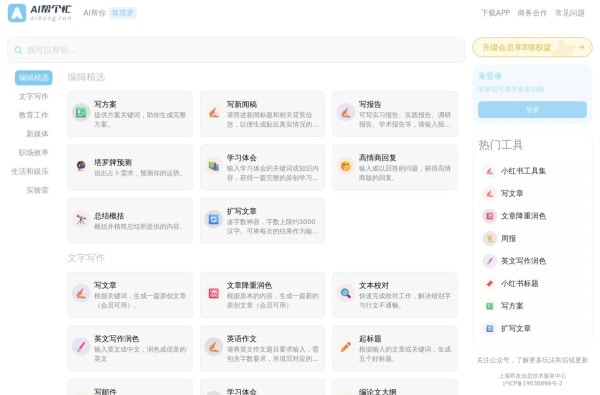600x395 pixels.
Task: Click 小红书工具集 icon in 热门工具
Action: coord(489,171)
